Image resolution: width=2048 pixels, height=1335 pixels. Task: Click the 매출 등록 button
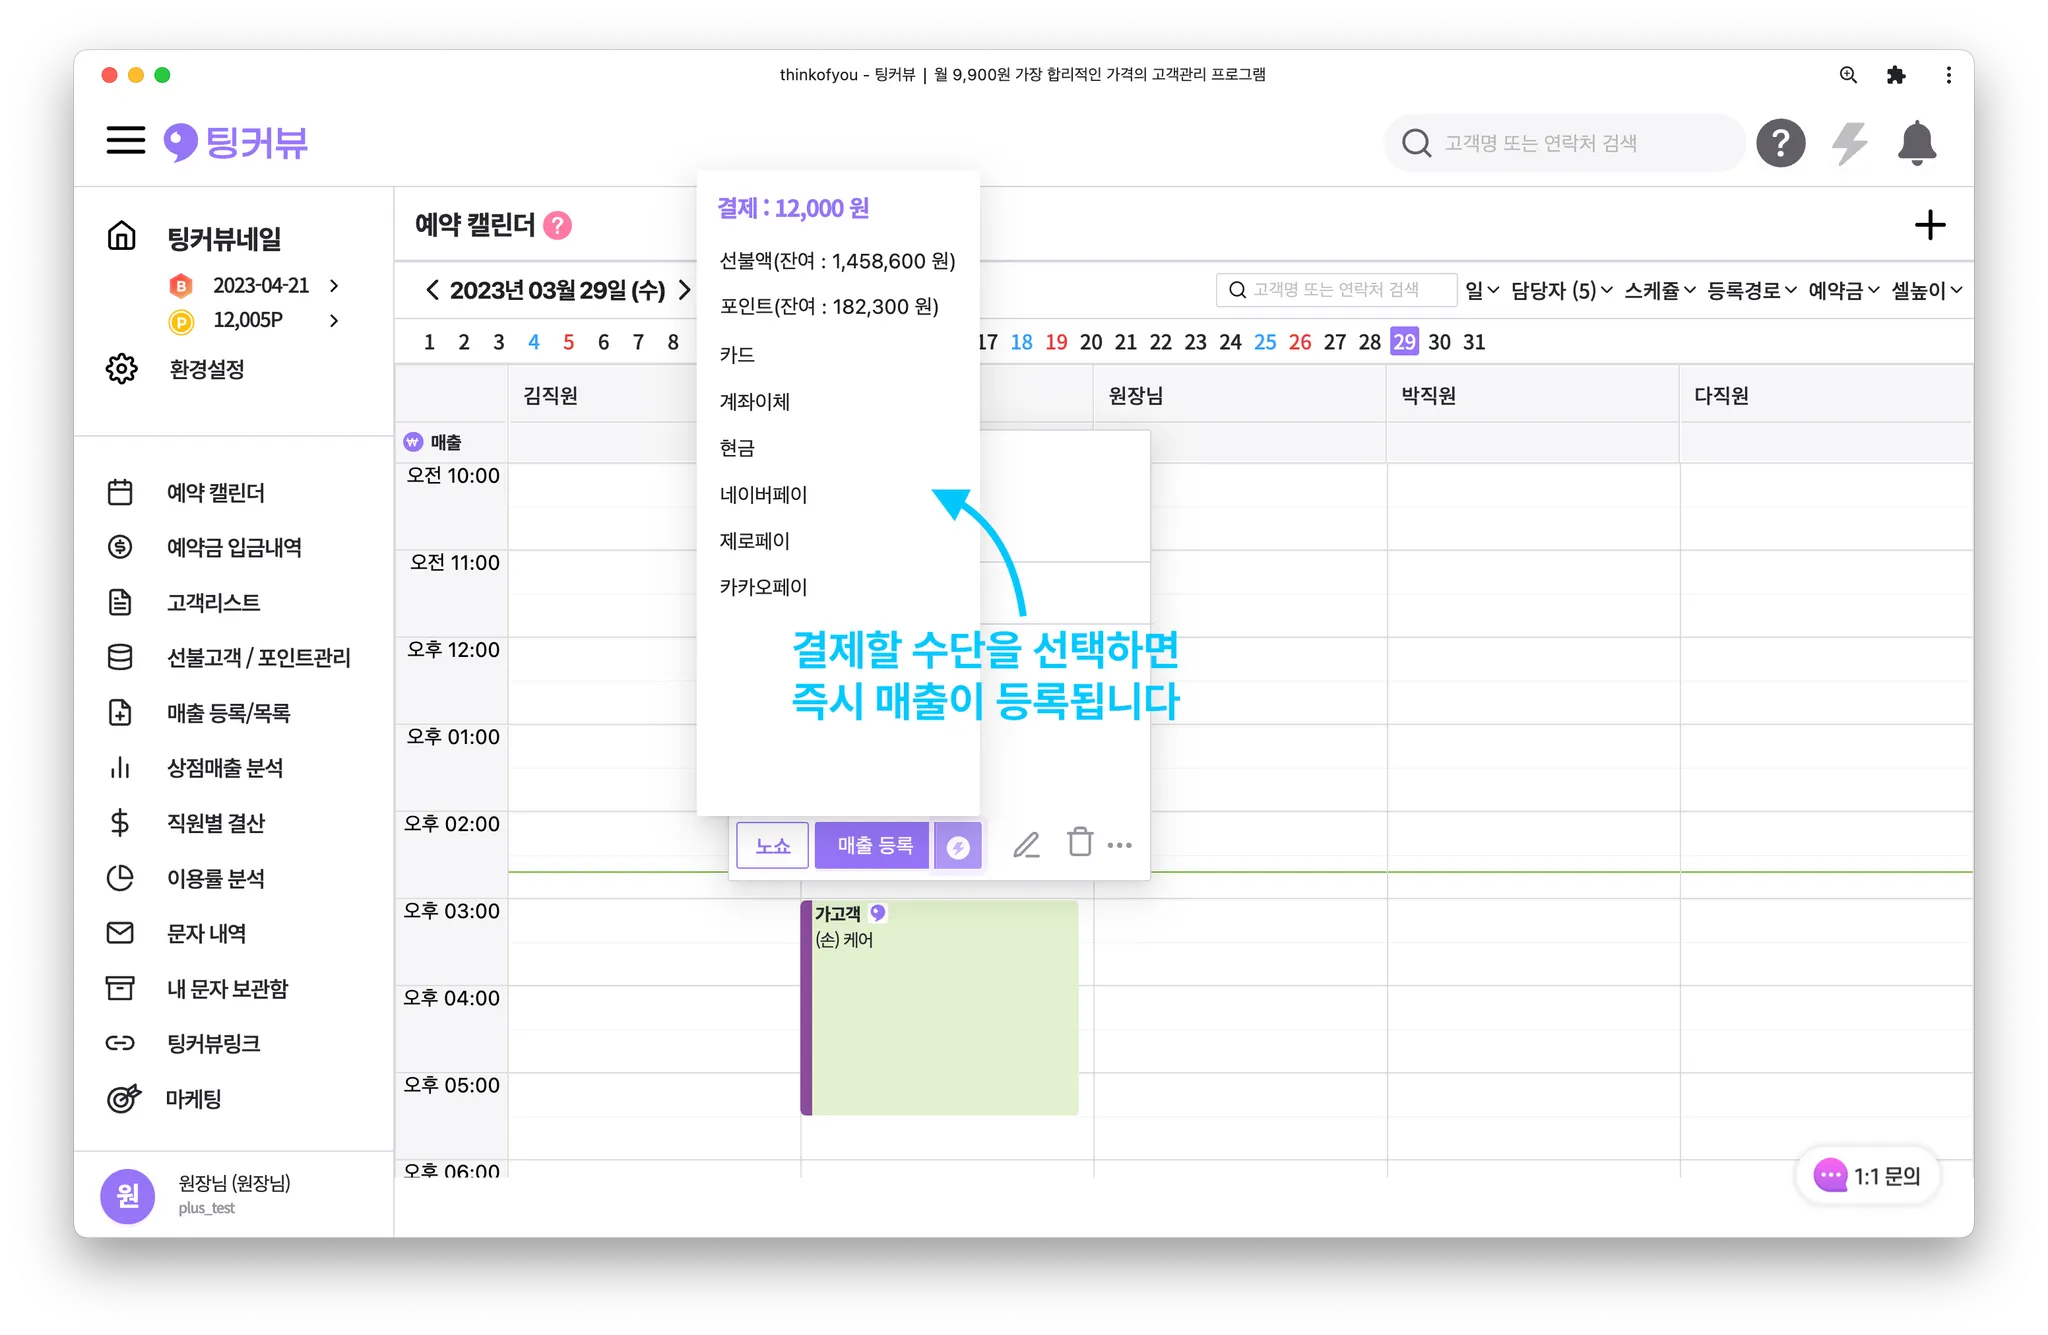(873, 846)
